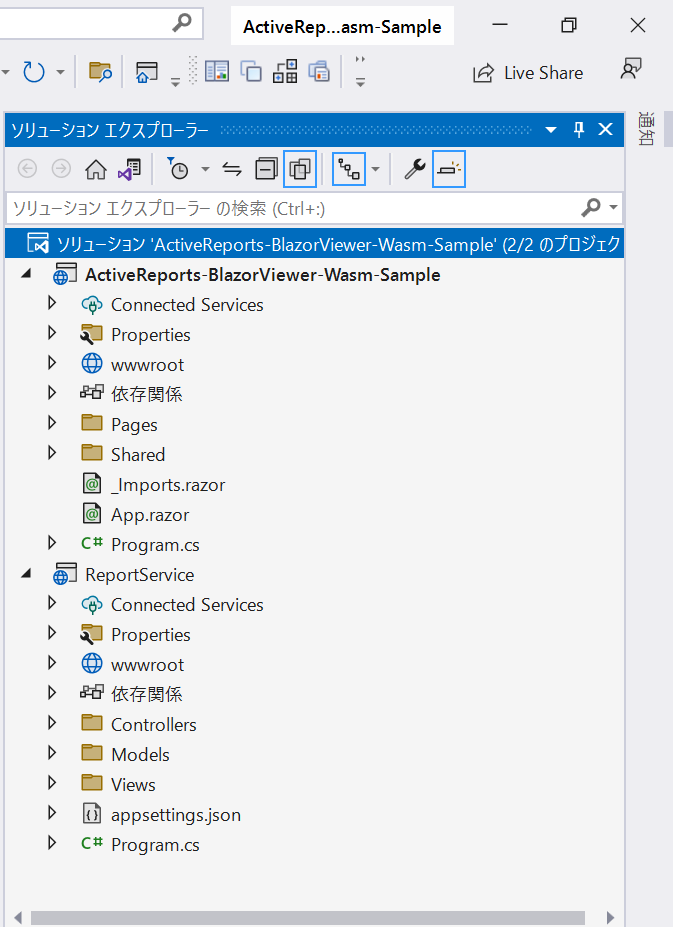The height and width of the screenshot is (927, 673).
Task: Open the vertical 通知 notifications tab
Action: click(646, 128)
